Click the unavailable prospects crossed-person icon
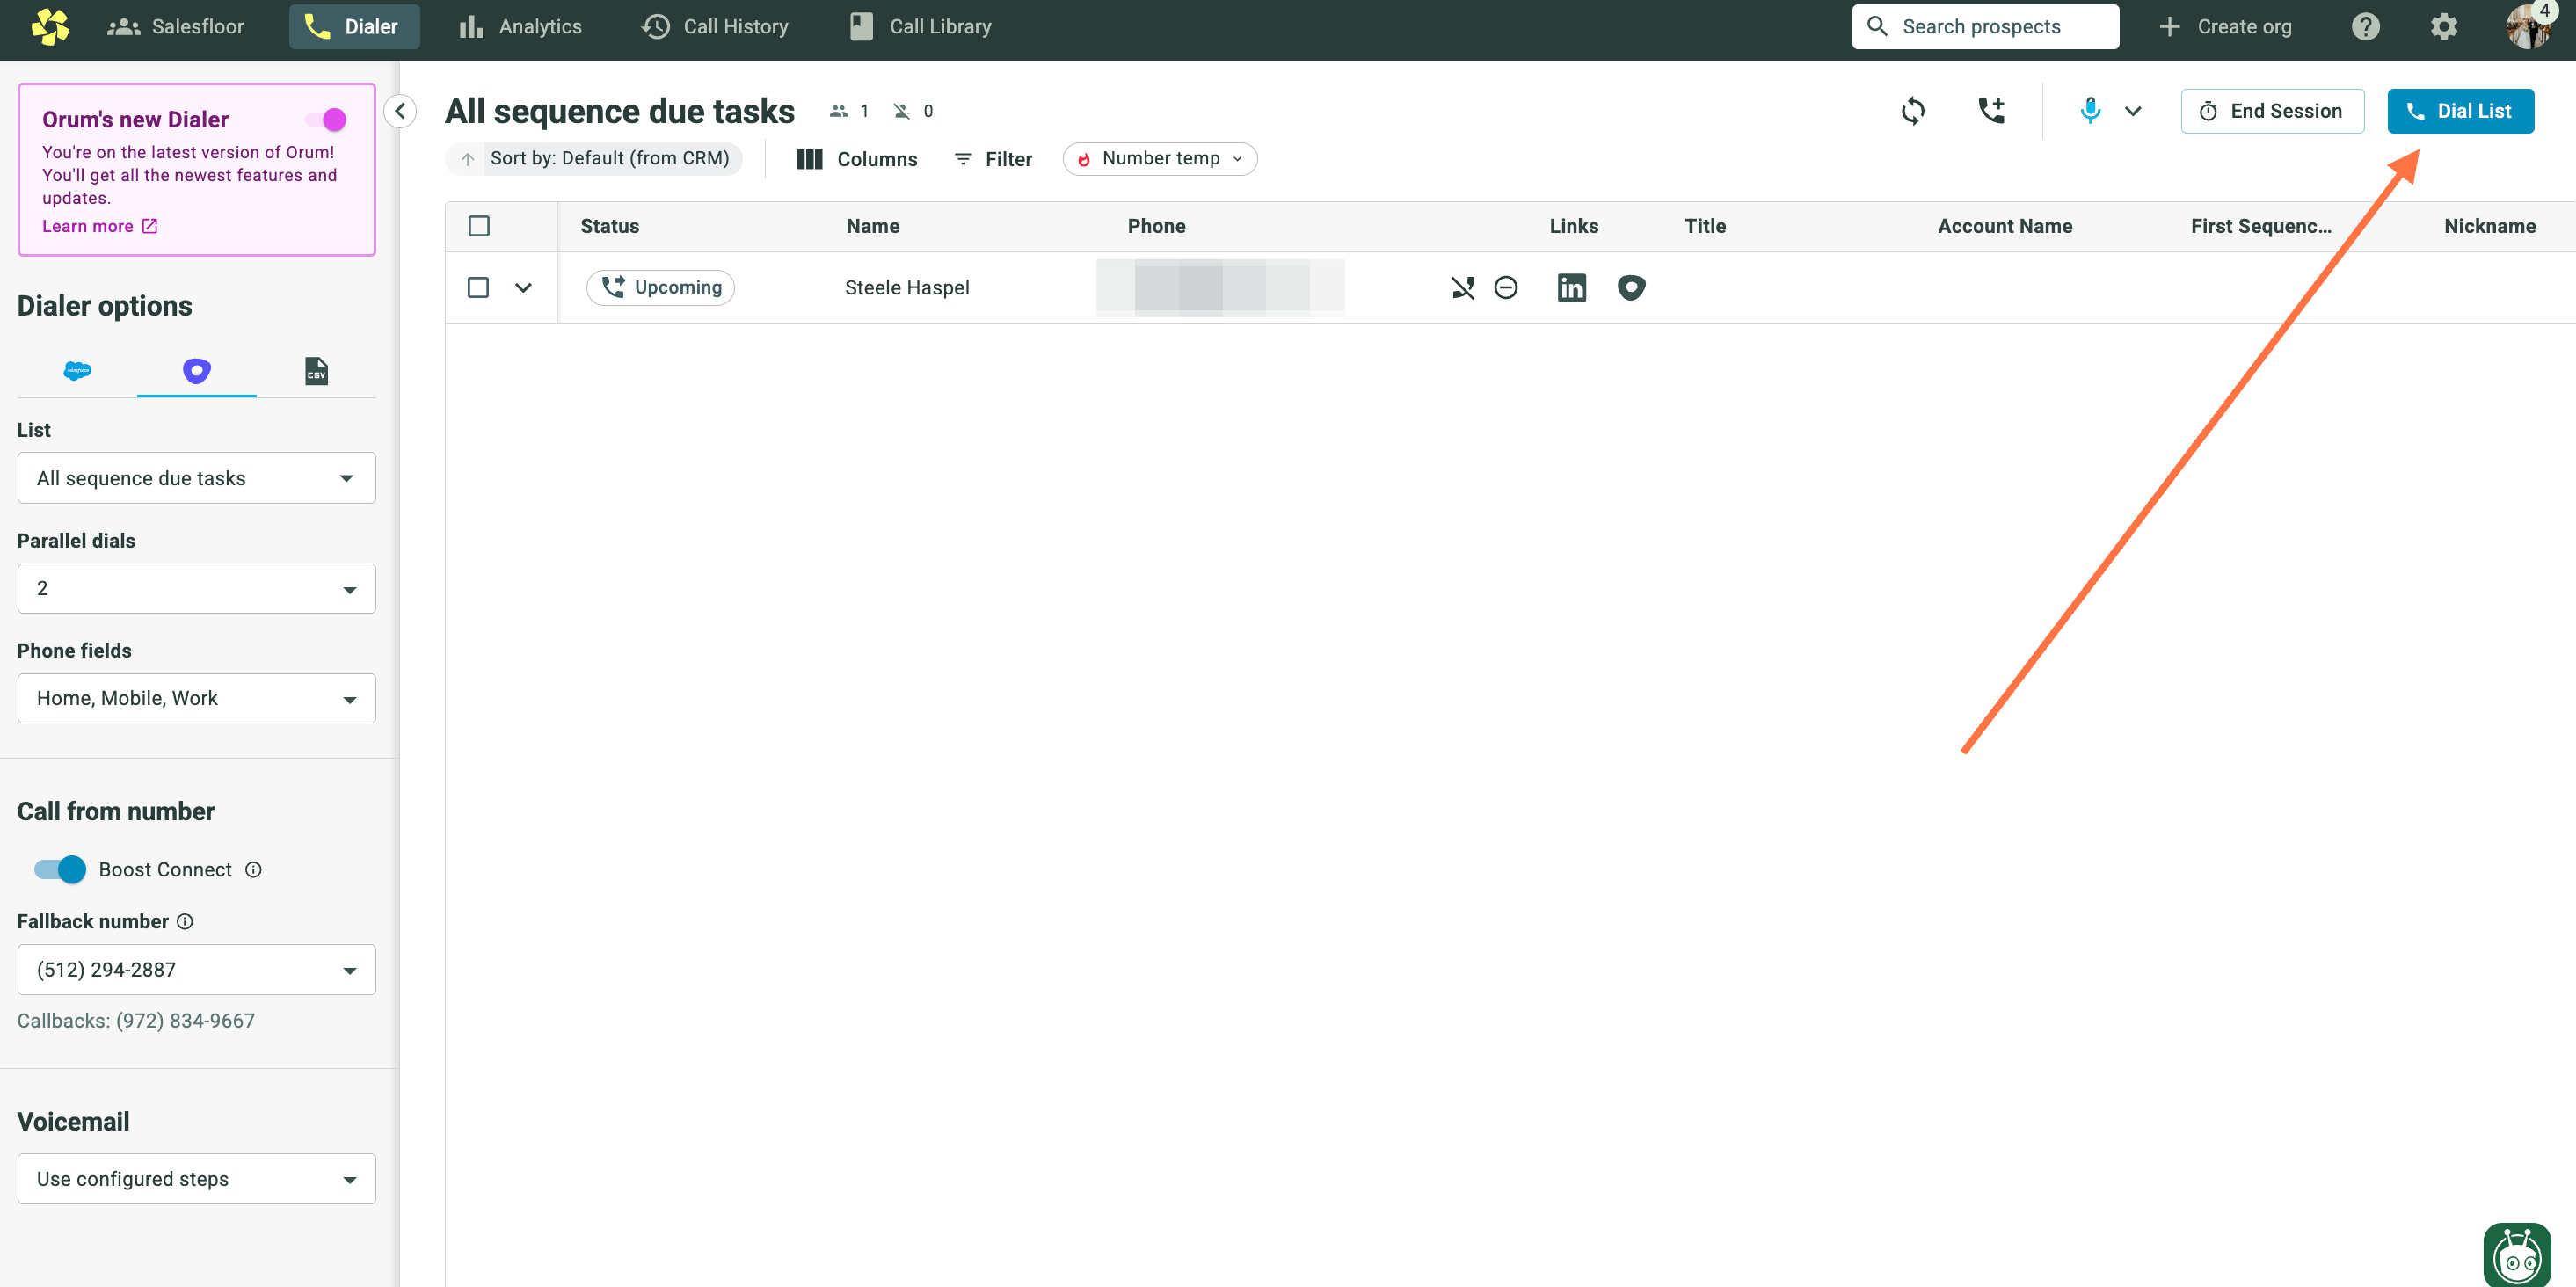This screenshot has height=1287, width=2576. click(901, 111)
